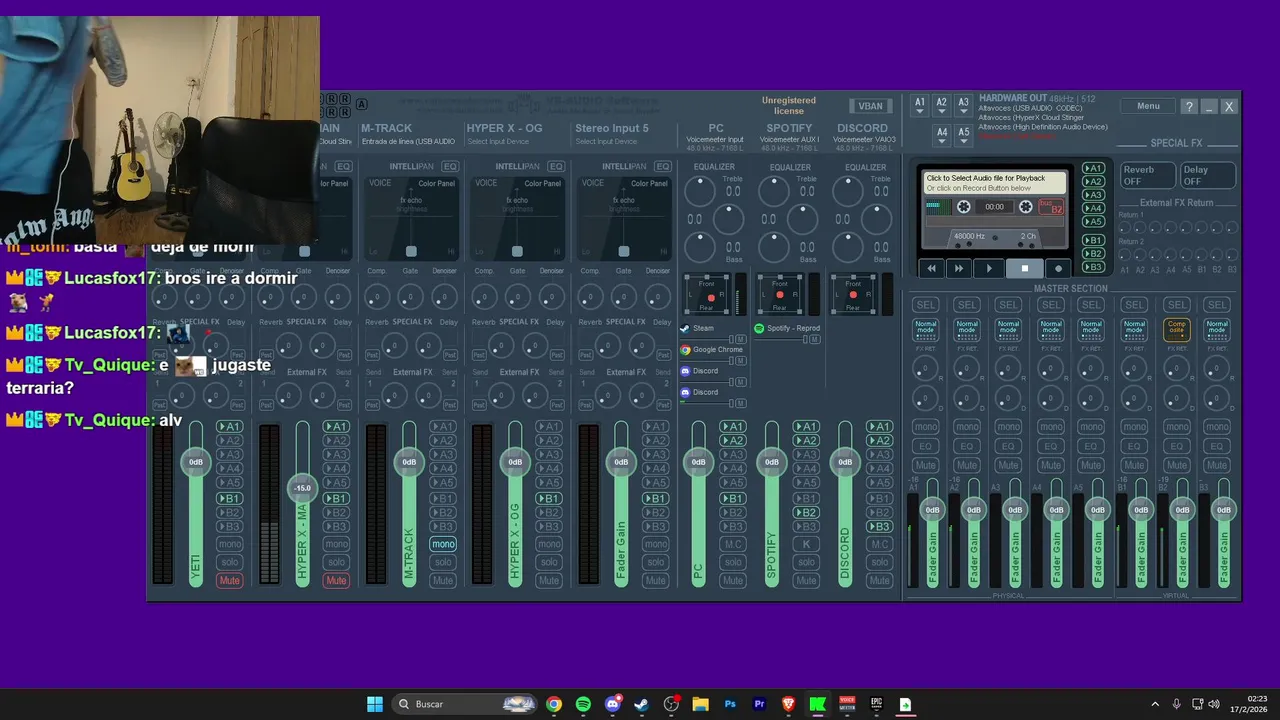
Task: Open File Explorer from the taskbar
Action: pyautogui.click(x=700, y=704)
